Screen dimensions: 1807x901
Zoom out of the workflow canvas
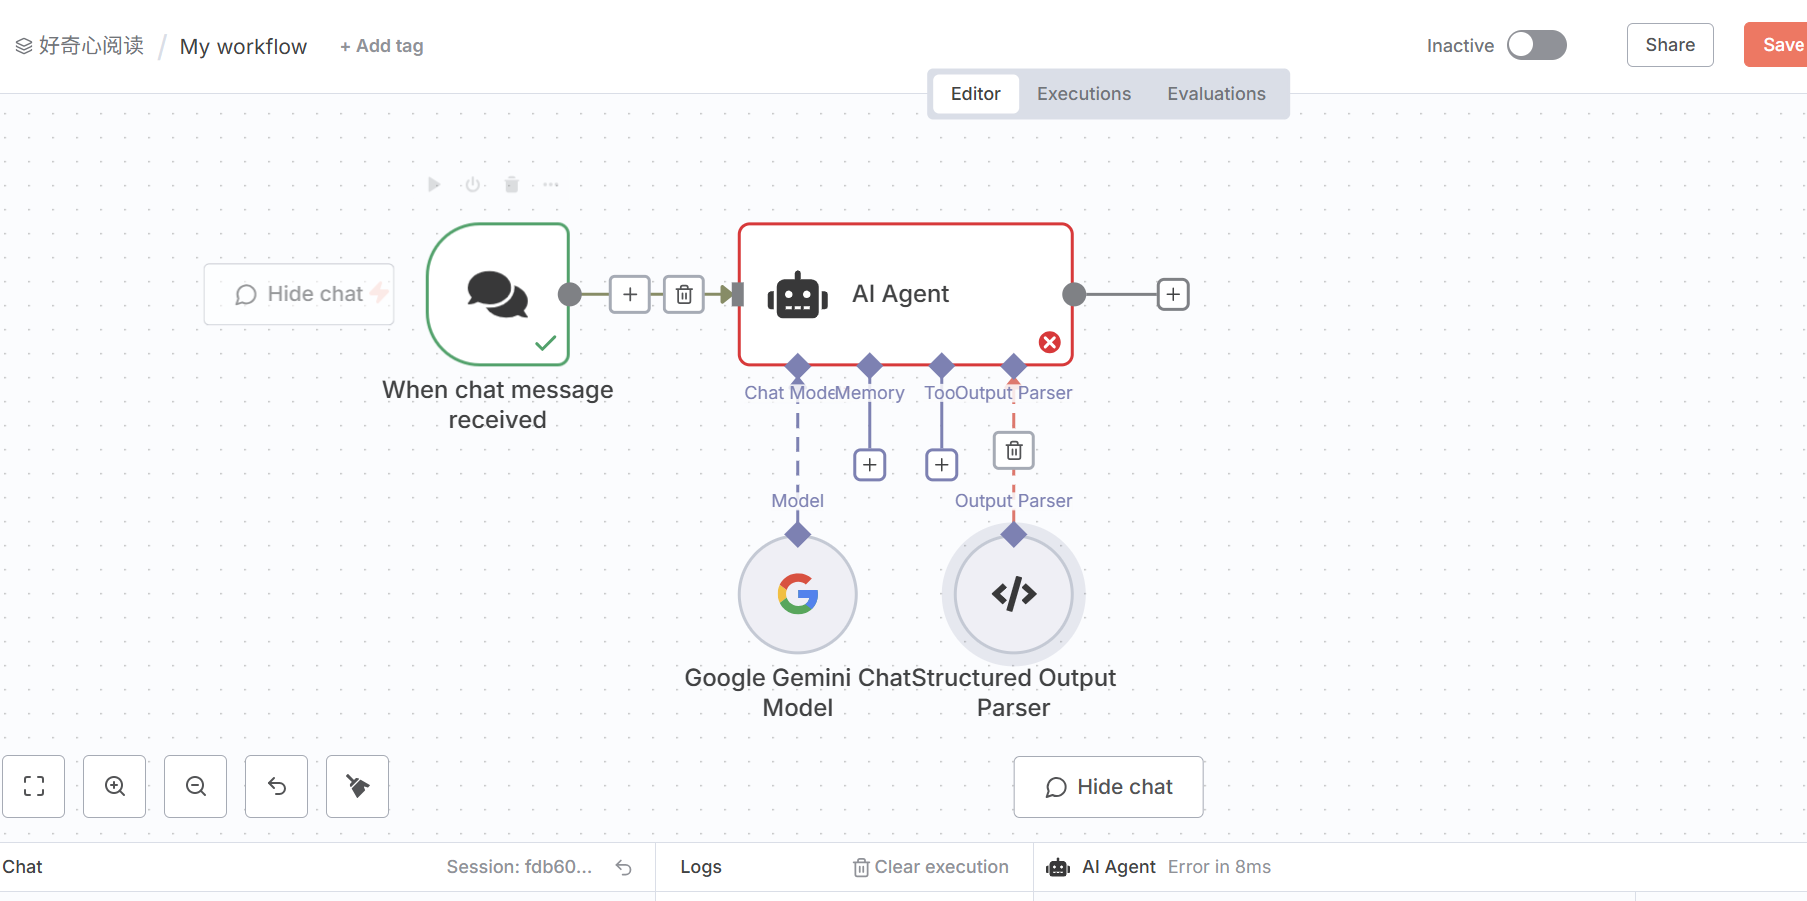click(196, 786)
